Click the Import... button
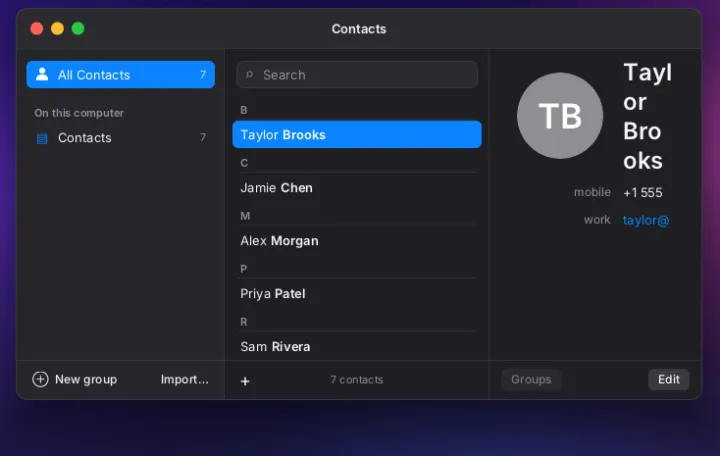Viewport: 720px width, 456px height. (x=185, y=379)
